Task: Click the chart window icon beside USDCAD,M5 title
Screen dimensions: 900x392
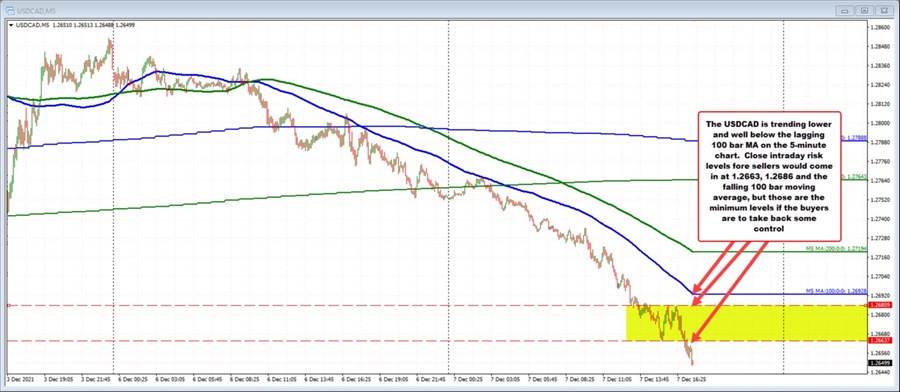Action: coord(10,10)
